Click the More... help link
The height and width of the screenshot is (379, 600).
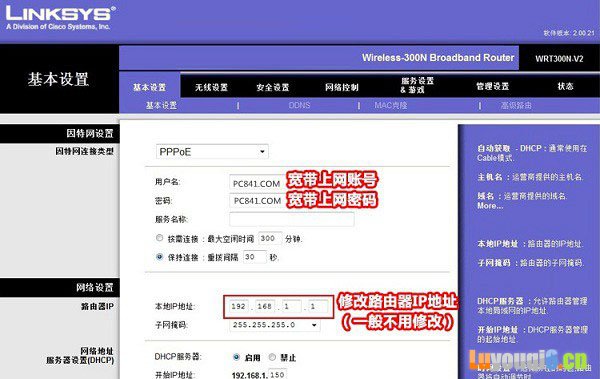pyautogui.click(x=490, y=206)
